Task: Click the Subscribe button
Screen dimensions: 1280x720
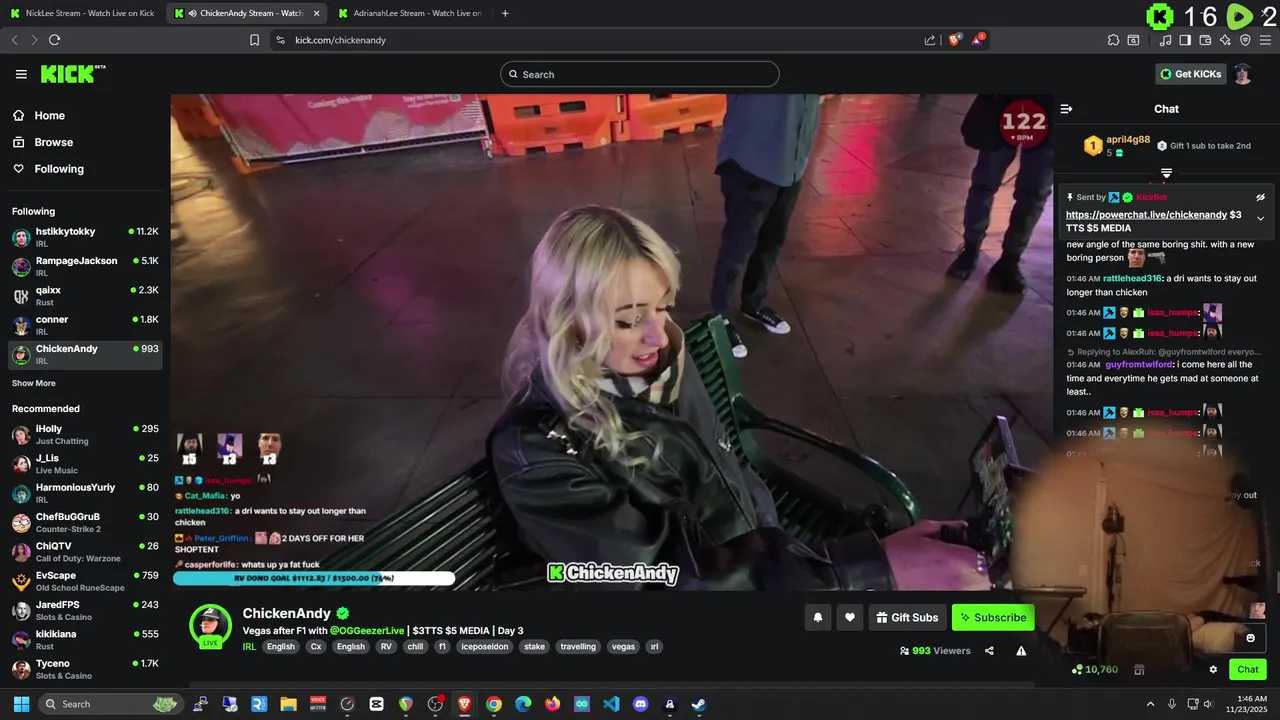Action: 993,617
